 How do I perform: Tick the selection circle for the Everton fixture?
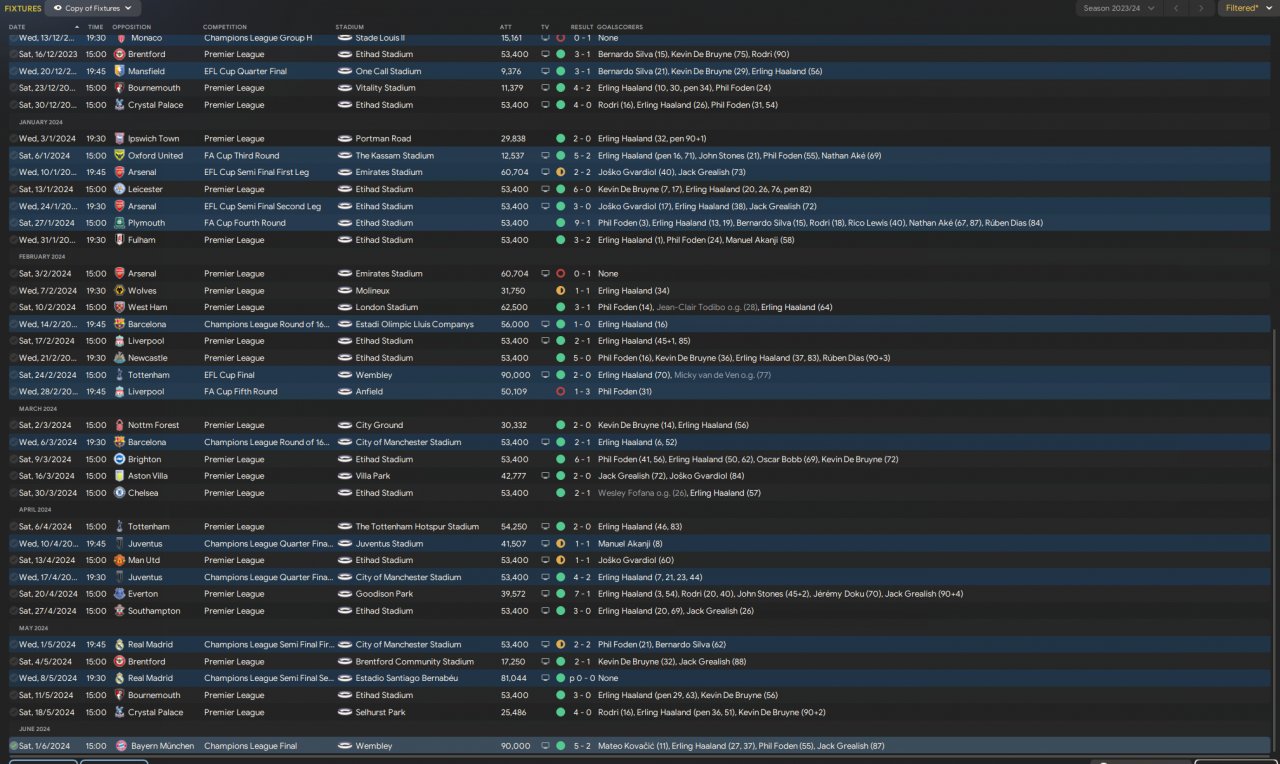tap(14, 594)
